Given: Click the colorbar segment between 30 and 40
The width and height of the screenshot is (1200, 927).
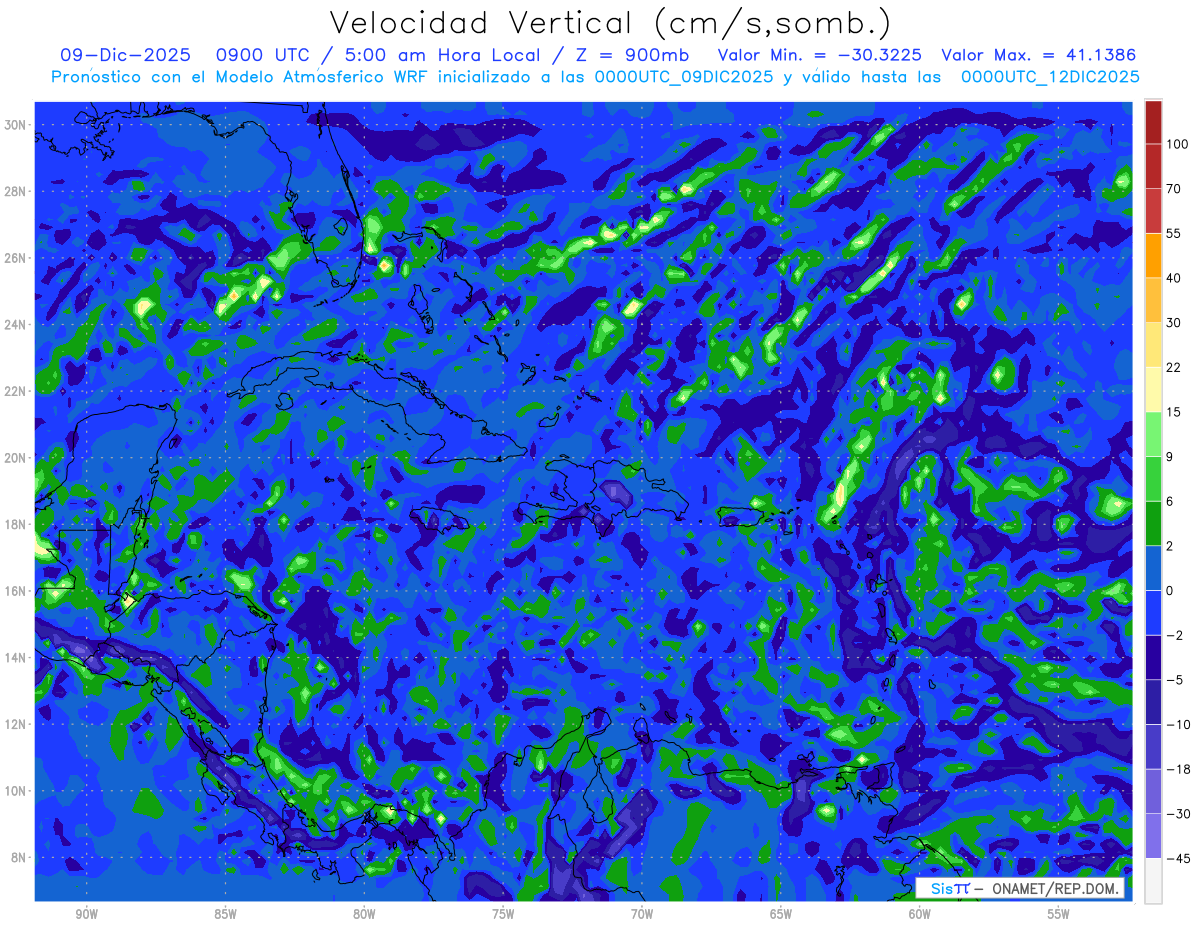Looking at the screenshot, I should click(x=1153, y=300).
